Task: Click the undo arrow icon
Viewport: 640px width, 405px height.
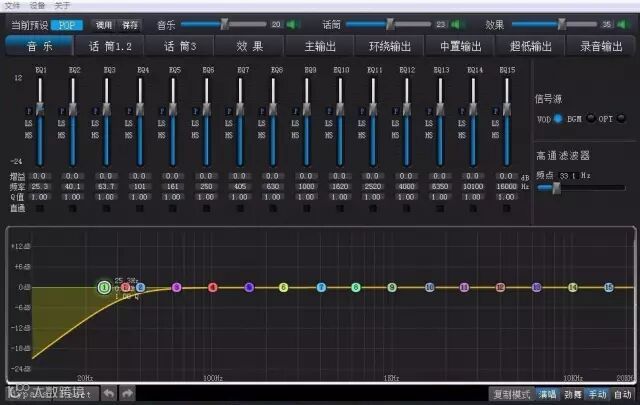Action: click(109, 394)
